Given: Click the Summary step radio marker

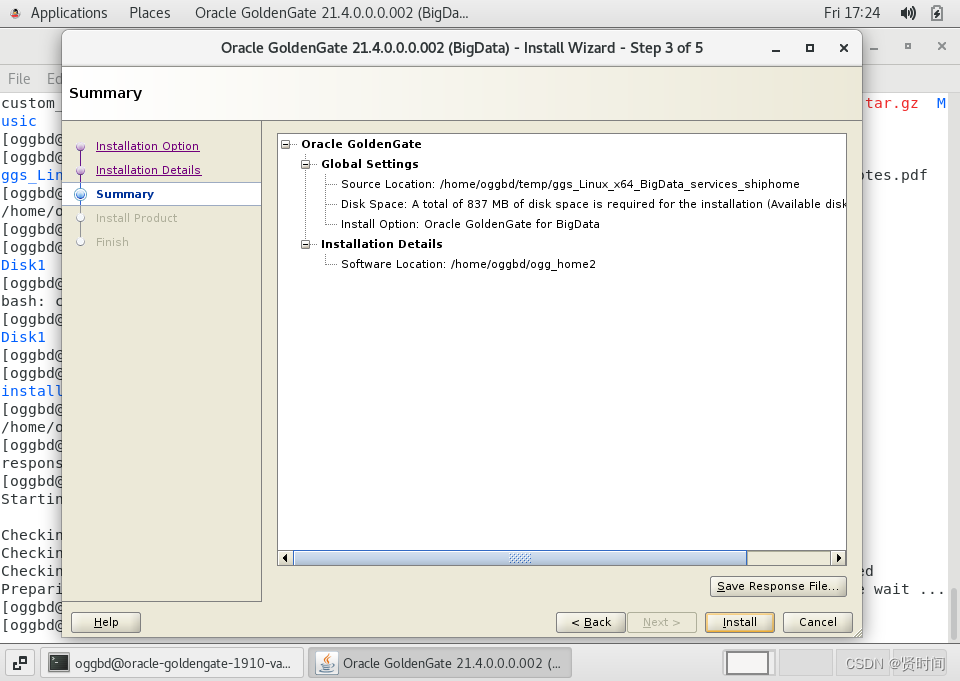Looking at the screenshot, I should (x=80, y=194).
